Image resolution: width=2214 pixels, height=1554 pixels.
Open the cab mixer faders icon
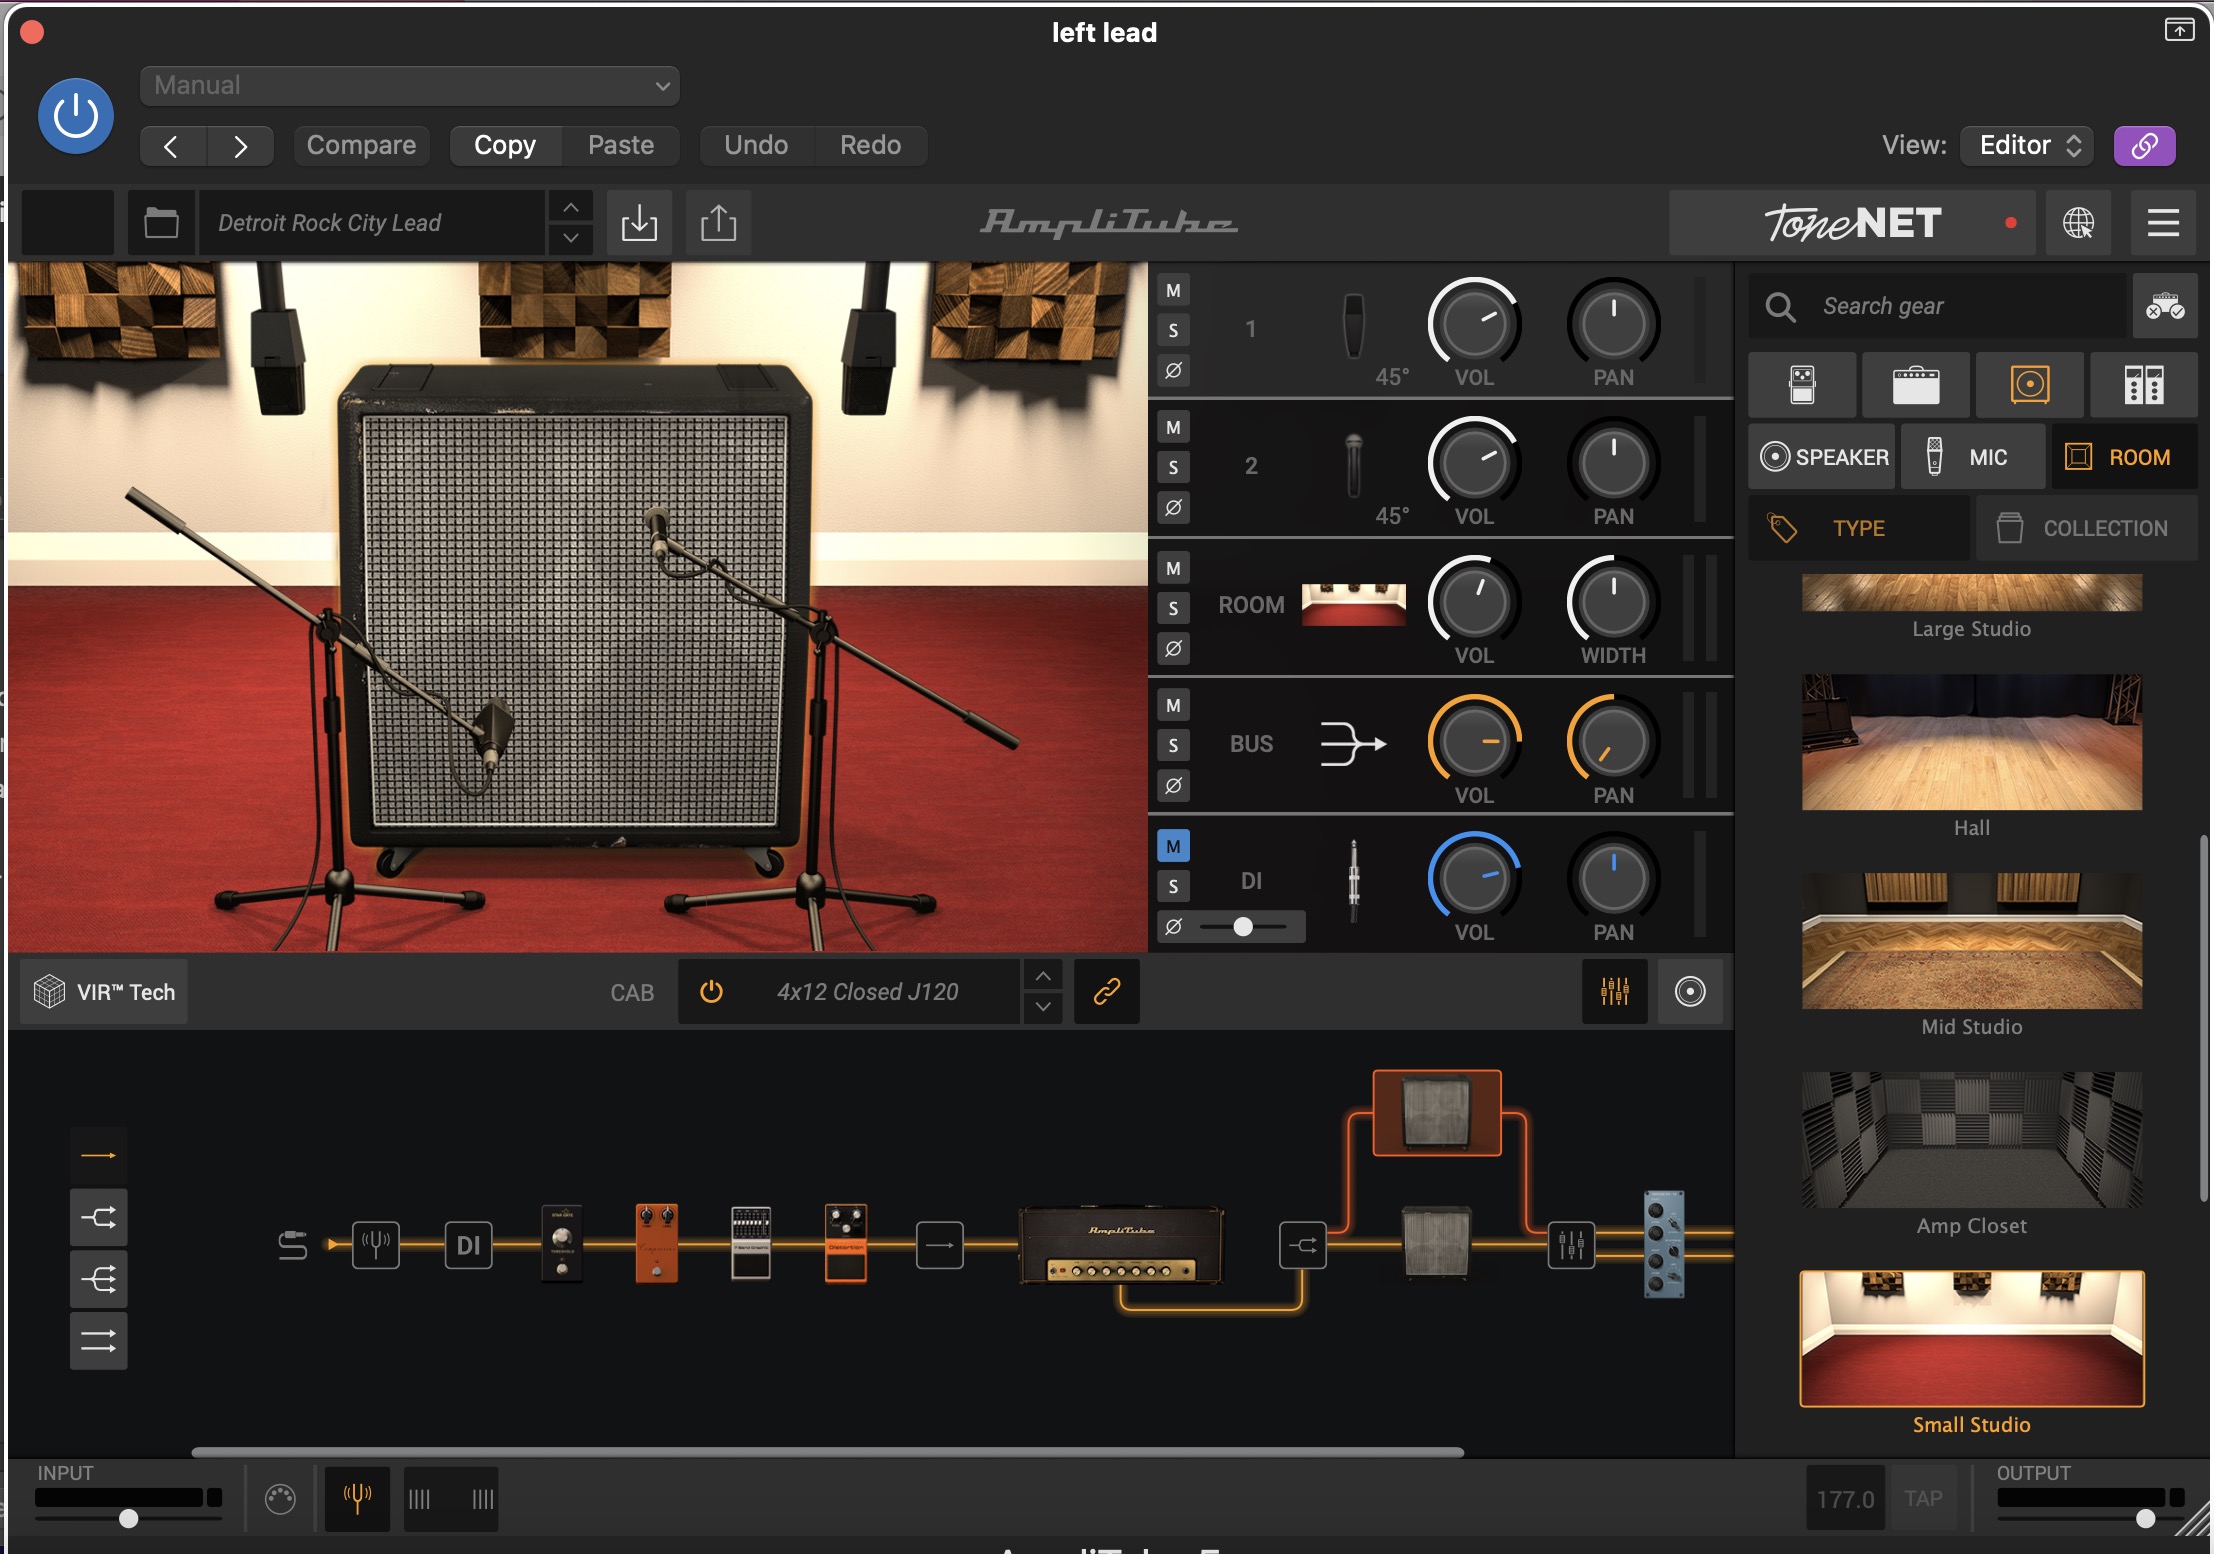pyautogui.click(x=1614, y=992)
